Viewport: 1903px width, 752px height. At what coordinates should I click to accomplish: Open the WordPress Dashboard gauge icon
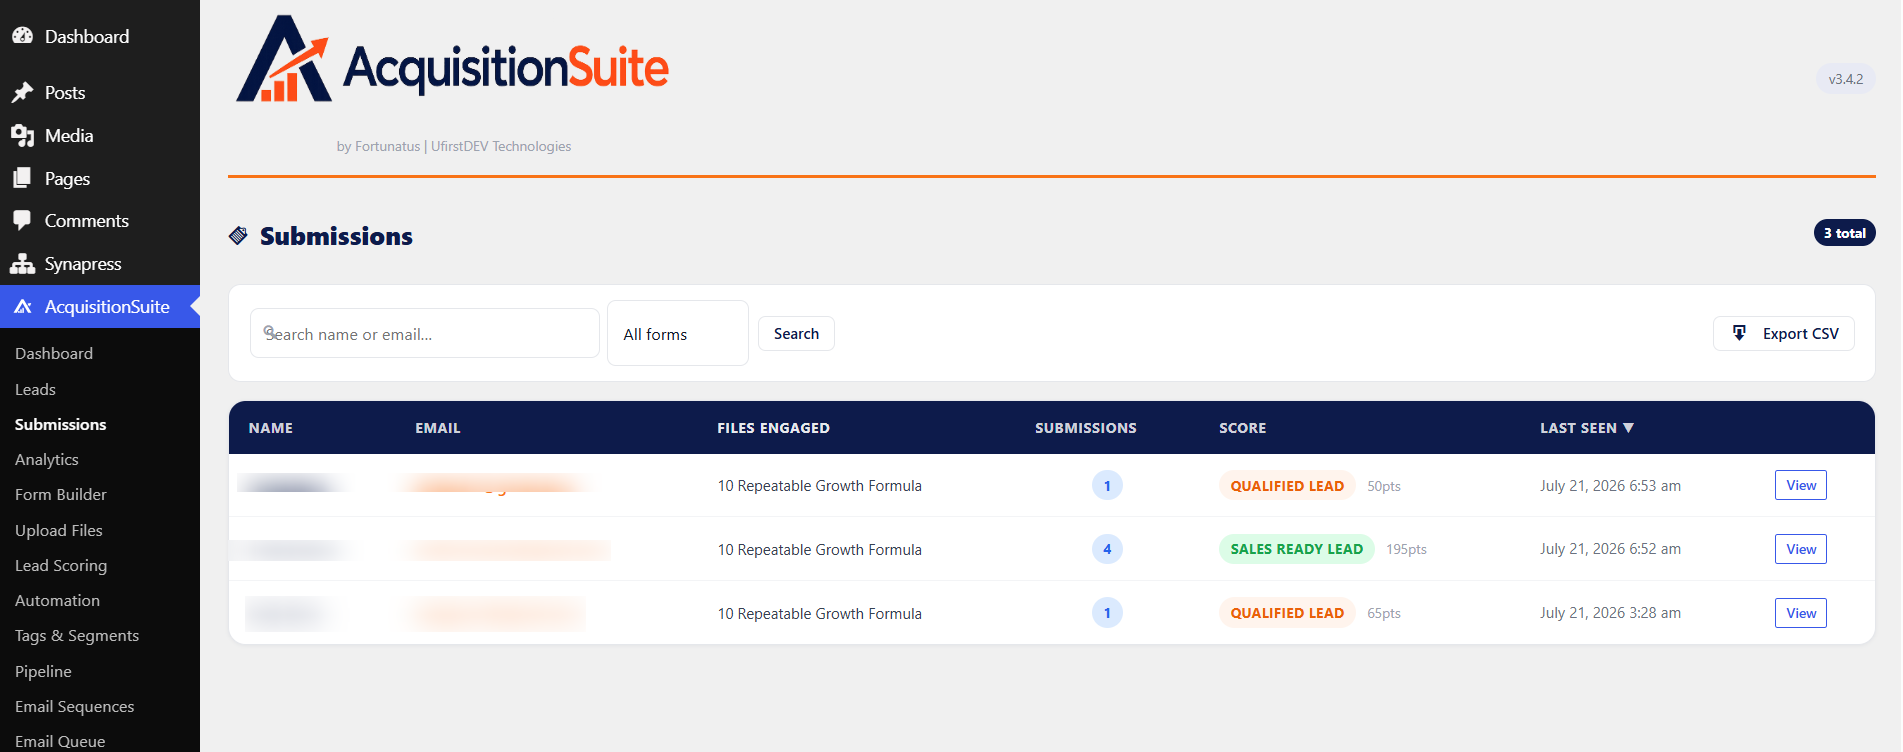point(23,36)
